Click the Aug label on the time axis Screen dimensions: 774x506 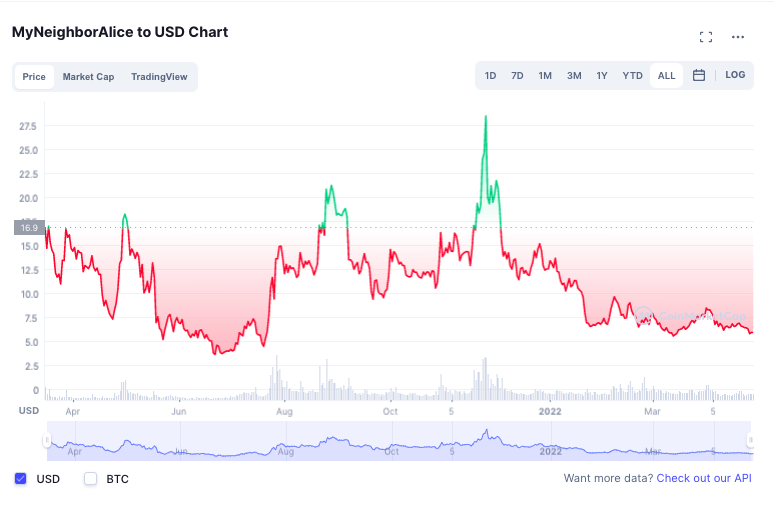click(x=284, y=411)
